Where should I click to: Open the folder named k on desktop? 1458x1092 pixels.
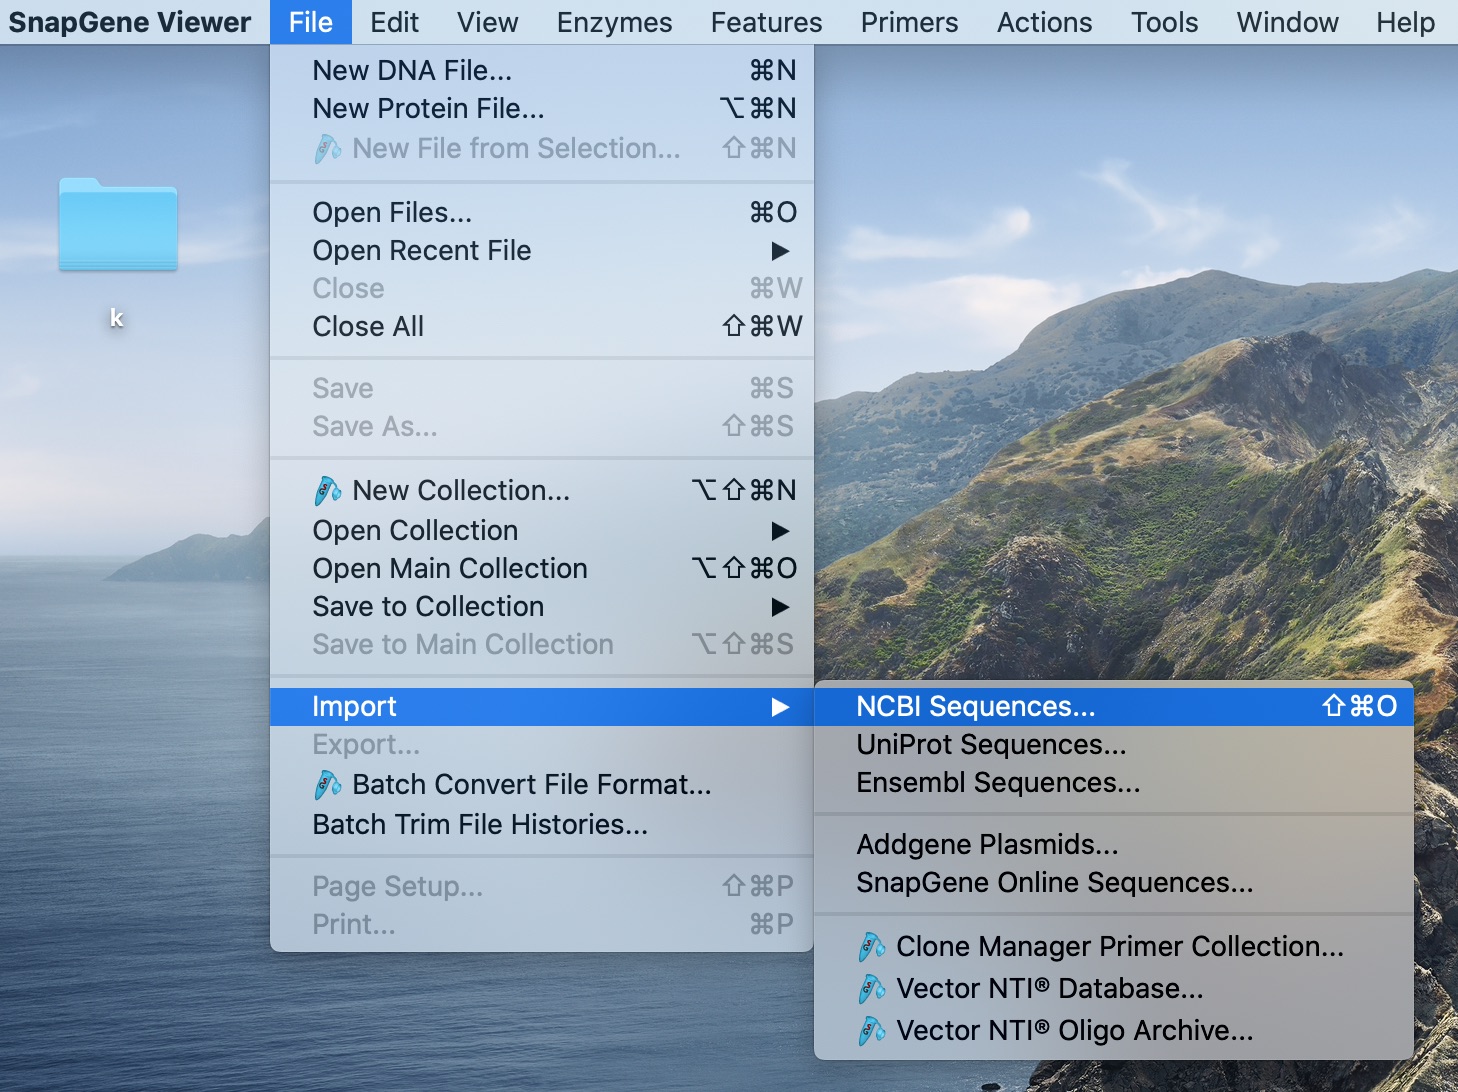tap(118, 226)
